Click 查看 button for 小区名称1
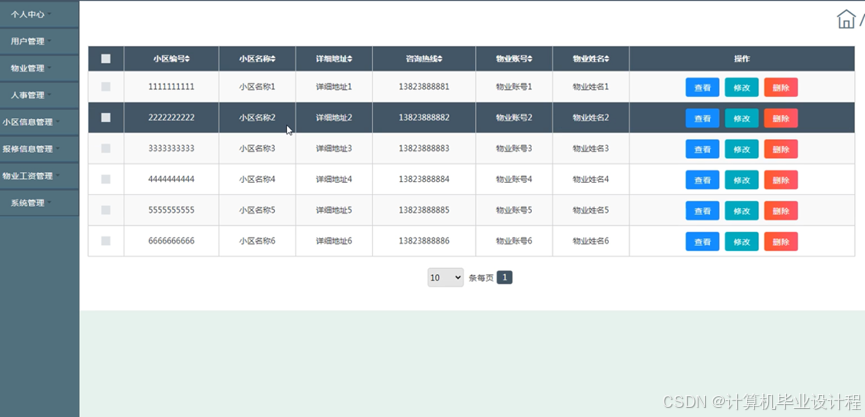This screenshot has width=865, height=417. [702, 87]
